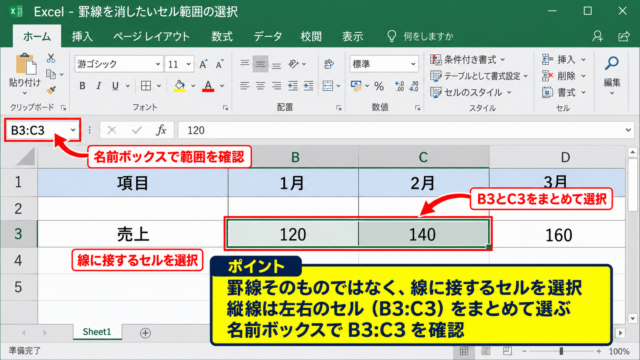This screenshot has height=360, width=640.
Task: Decrease indent
Action: [x=293, y=86]
